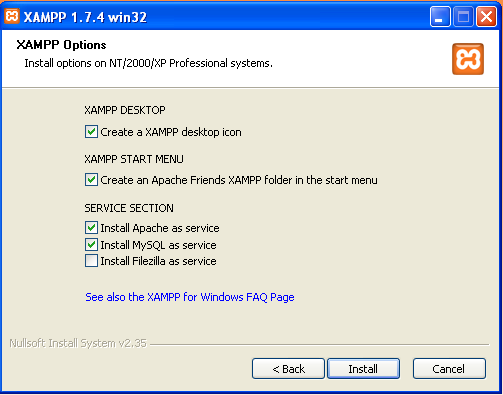Click the Install button
Screen dimensions: 503x395
[363, 369]
